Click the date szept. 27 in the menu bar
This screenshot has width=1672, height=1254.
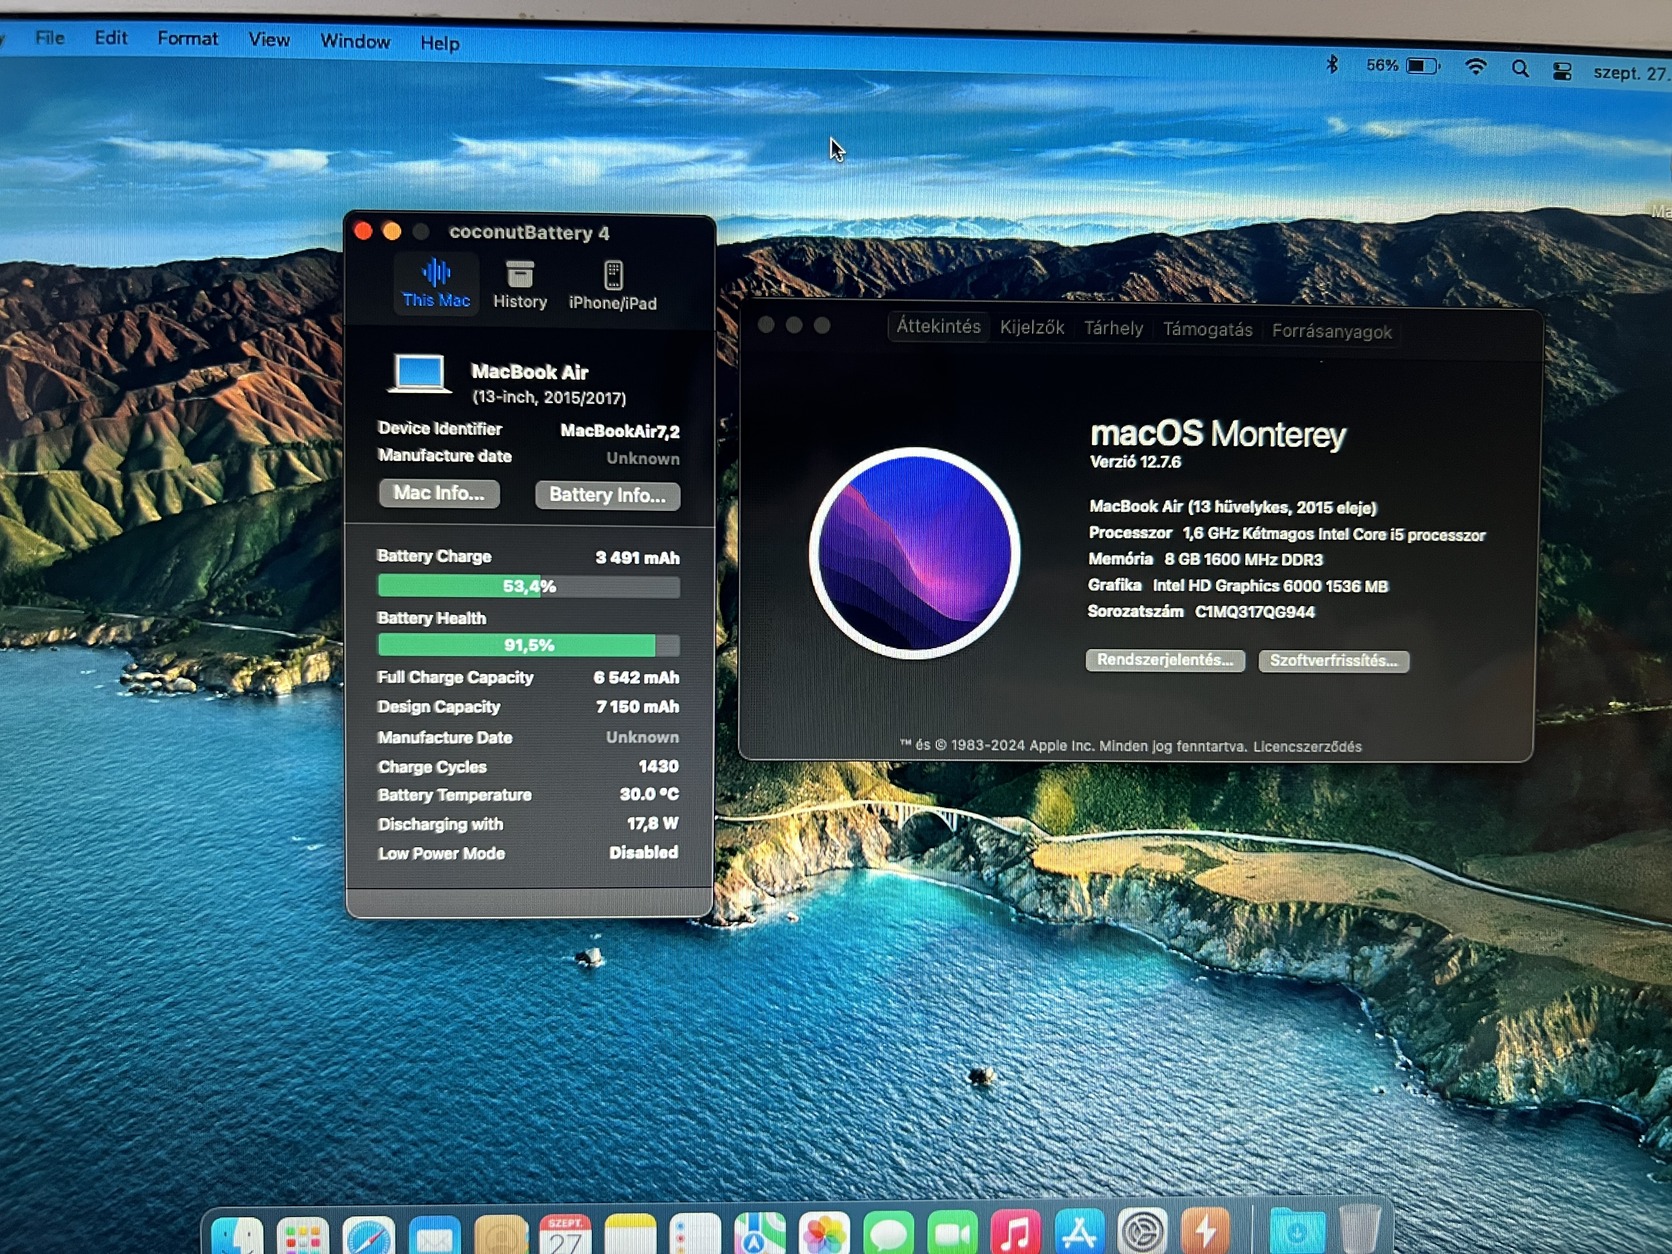[1630, 73]
